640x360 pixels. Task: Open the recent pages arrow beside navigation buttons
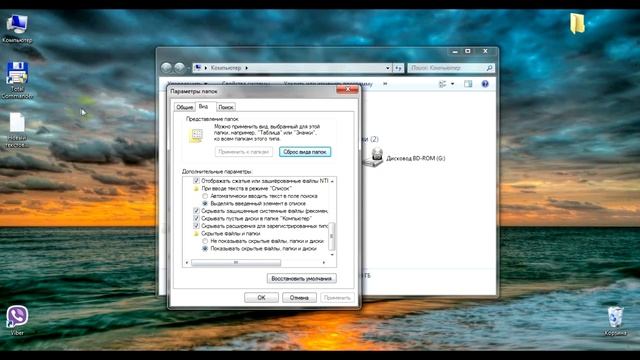pyautogui.click(x=188, y=68)
